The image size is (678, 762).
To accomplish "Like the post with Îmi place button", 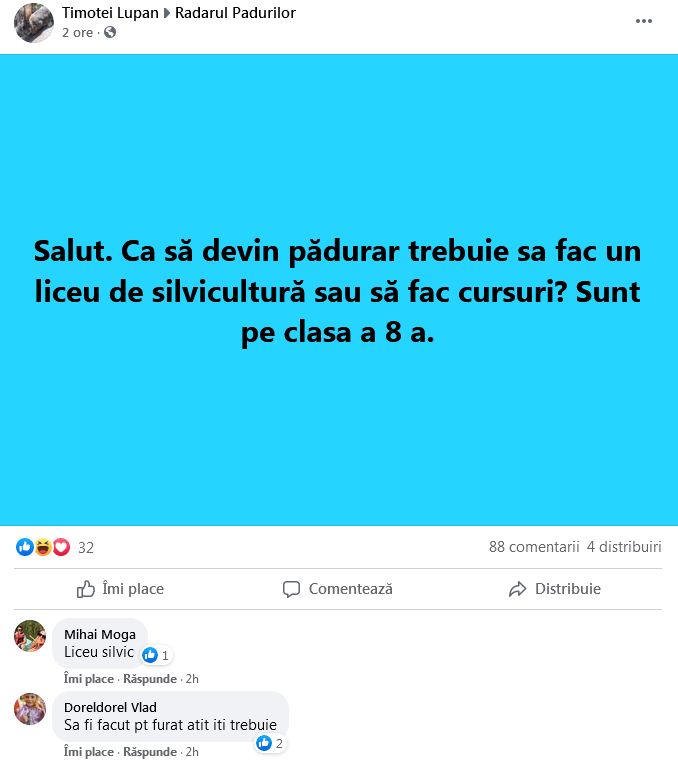I will [120, 589].
